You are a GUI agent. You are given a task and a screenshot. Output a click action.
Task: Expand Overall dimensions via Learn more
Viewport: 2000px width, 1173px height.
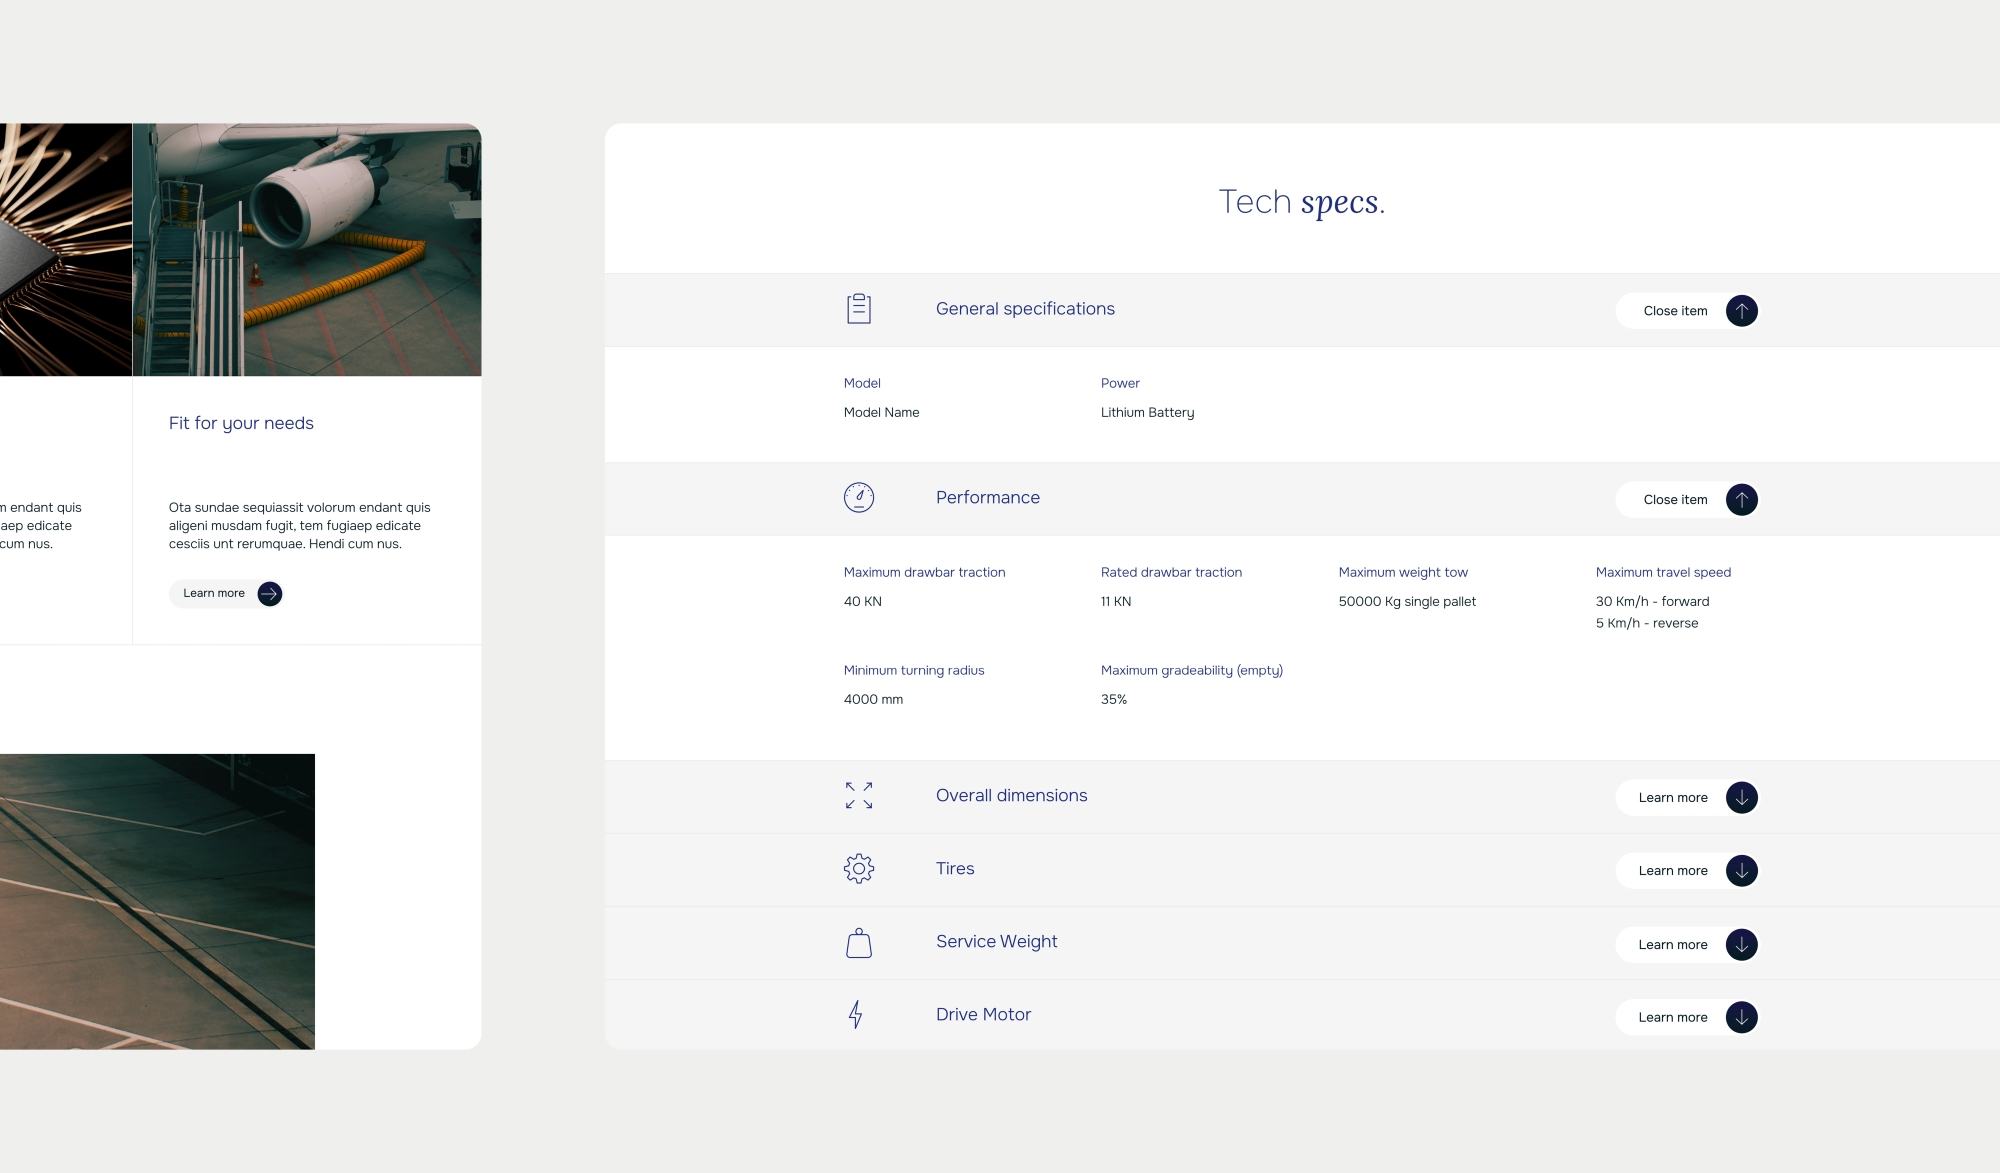click(x=1687, y=798)
